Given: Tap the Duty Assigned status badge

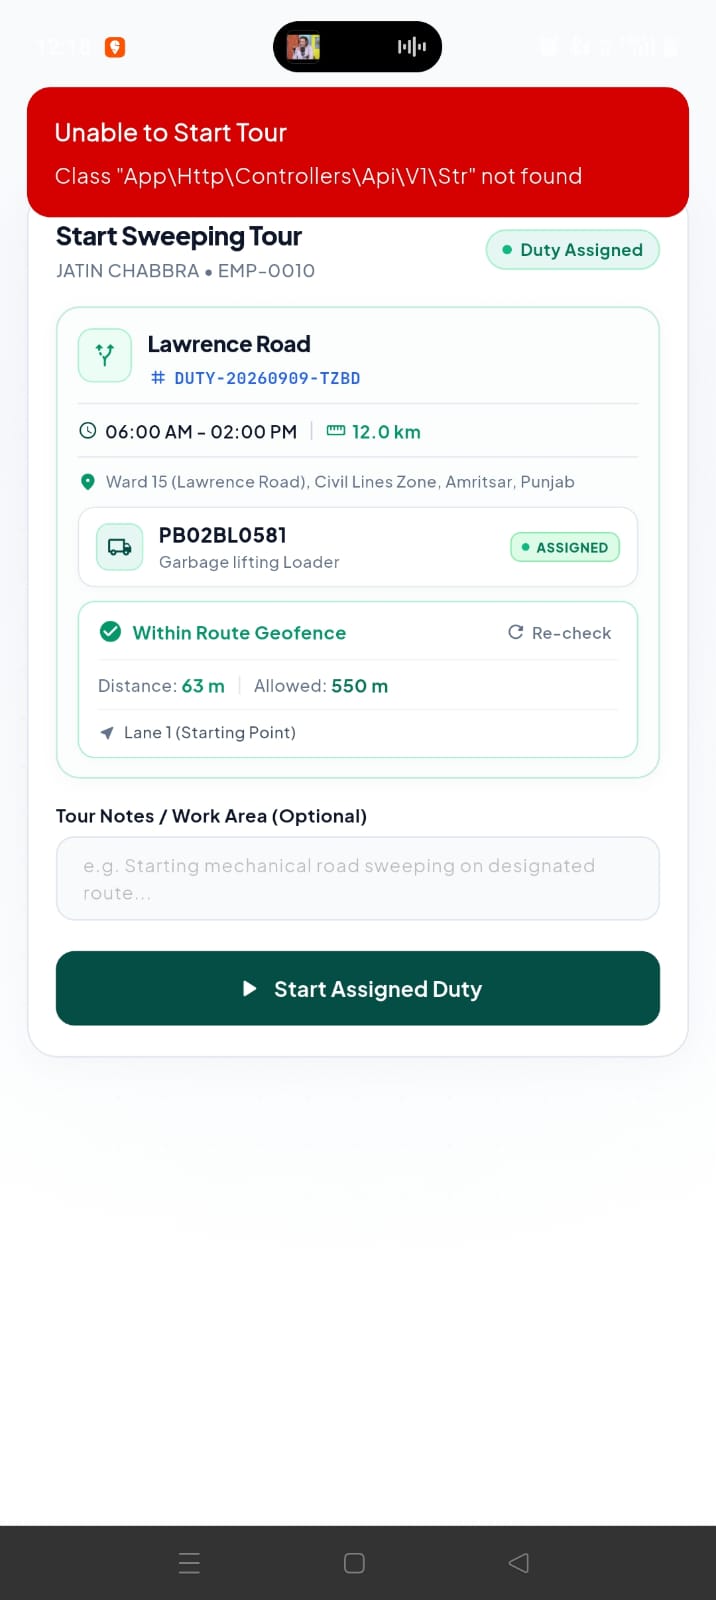Looking at the screenshot, I should click(573, 250).
